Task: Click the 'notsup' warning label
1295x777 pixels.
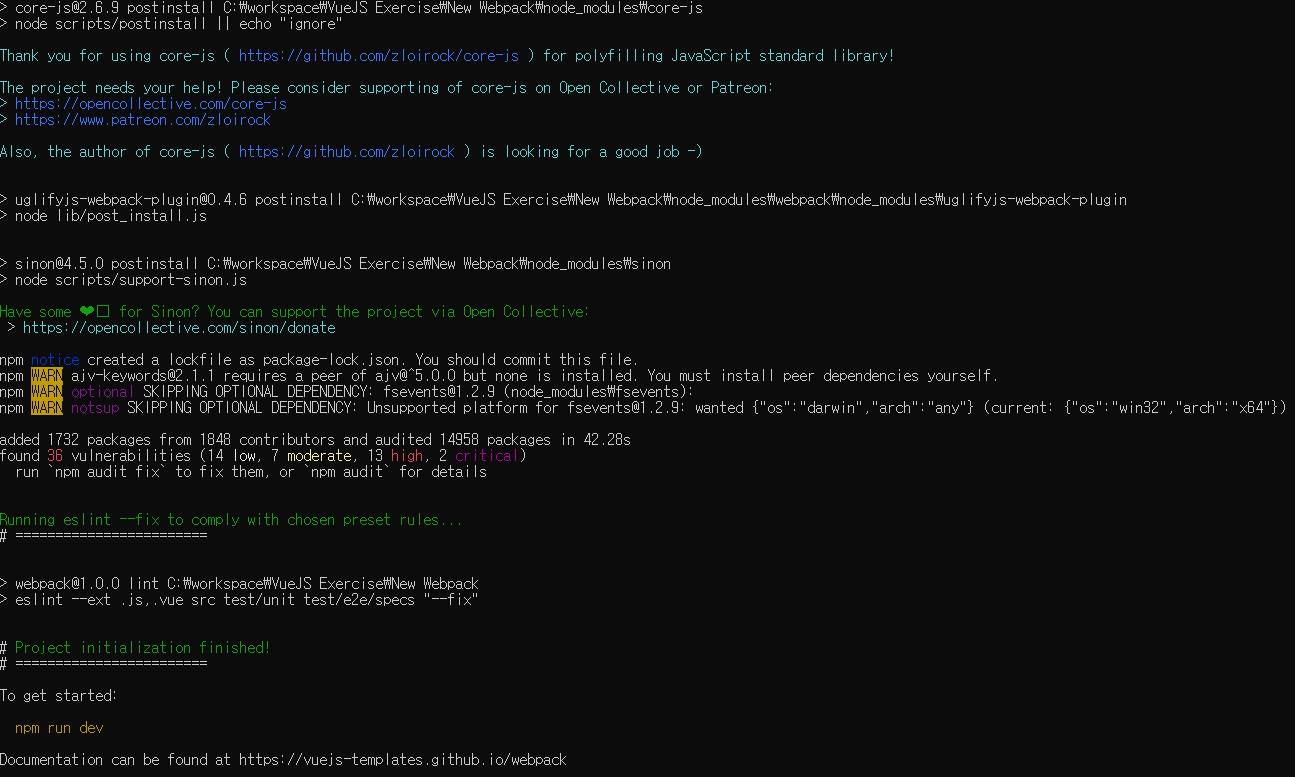Action: coord(95,408)
